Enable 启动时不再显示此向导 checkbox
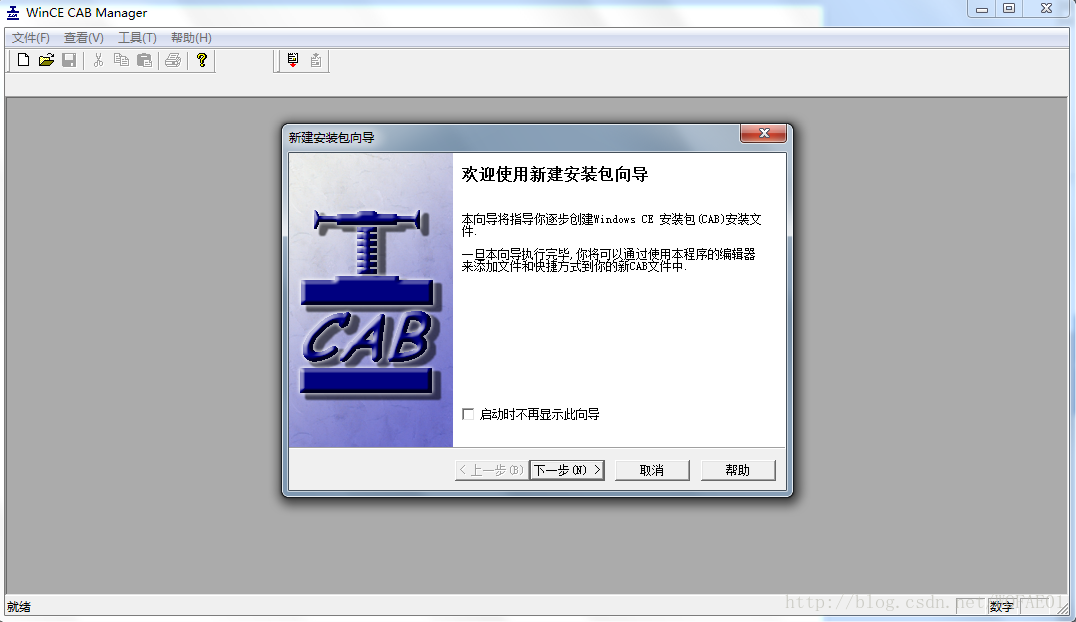This screenshot has width=1076, height=622. (x=468, y=414)
